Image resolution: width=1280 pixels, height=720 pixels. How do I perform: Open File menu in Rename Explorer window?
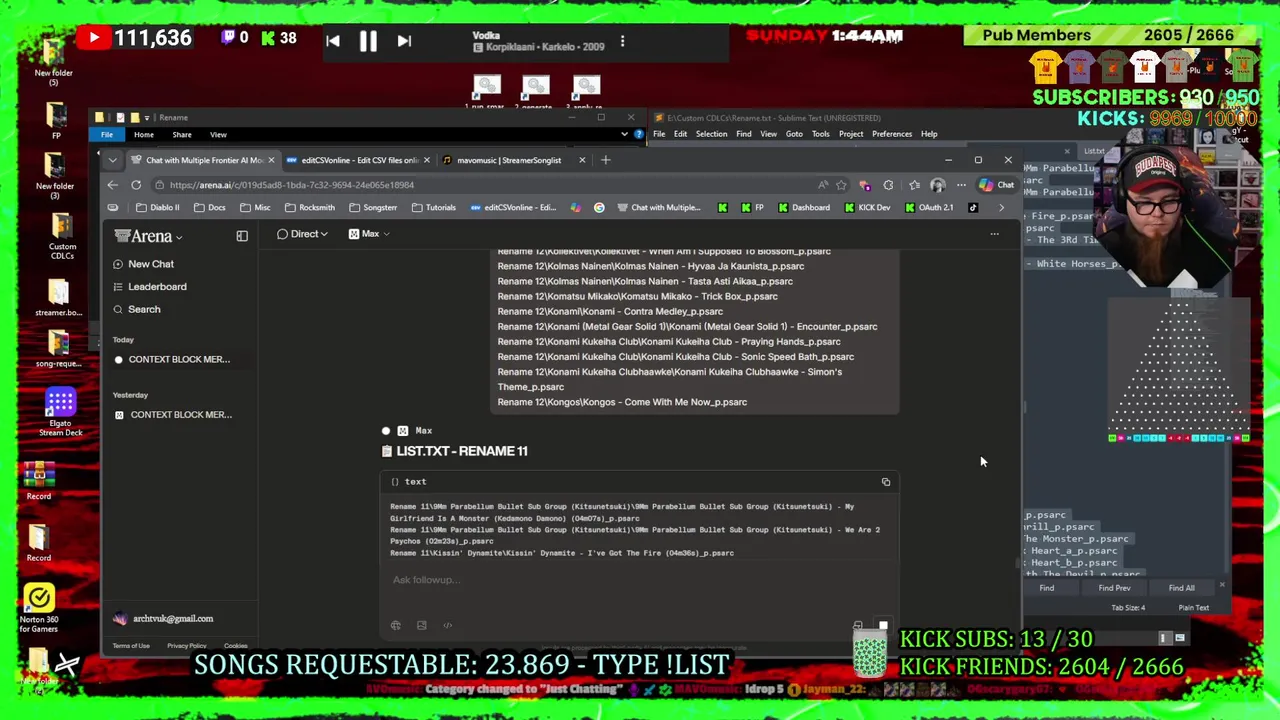point(107,135)
